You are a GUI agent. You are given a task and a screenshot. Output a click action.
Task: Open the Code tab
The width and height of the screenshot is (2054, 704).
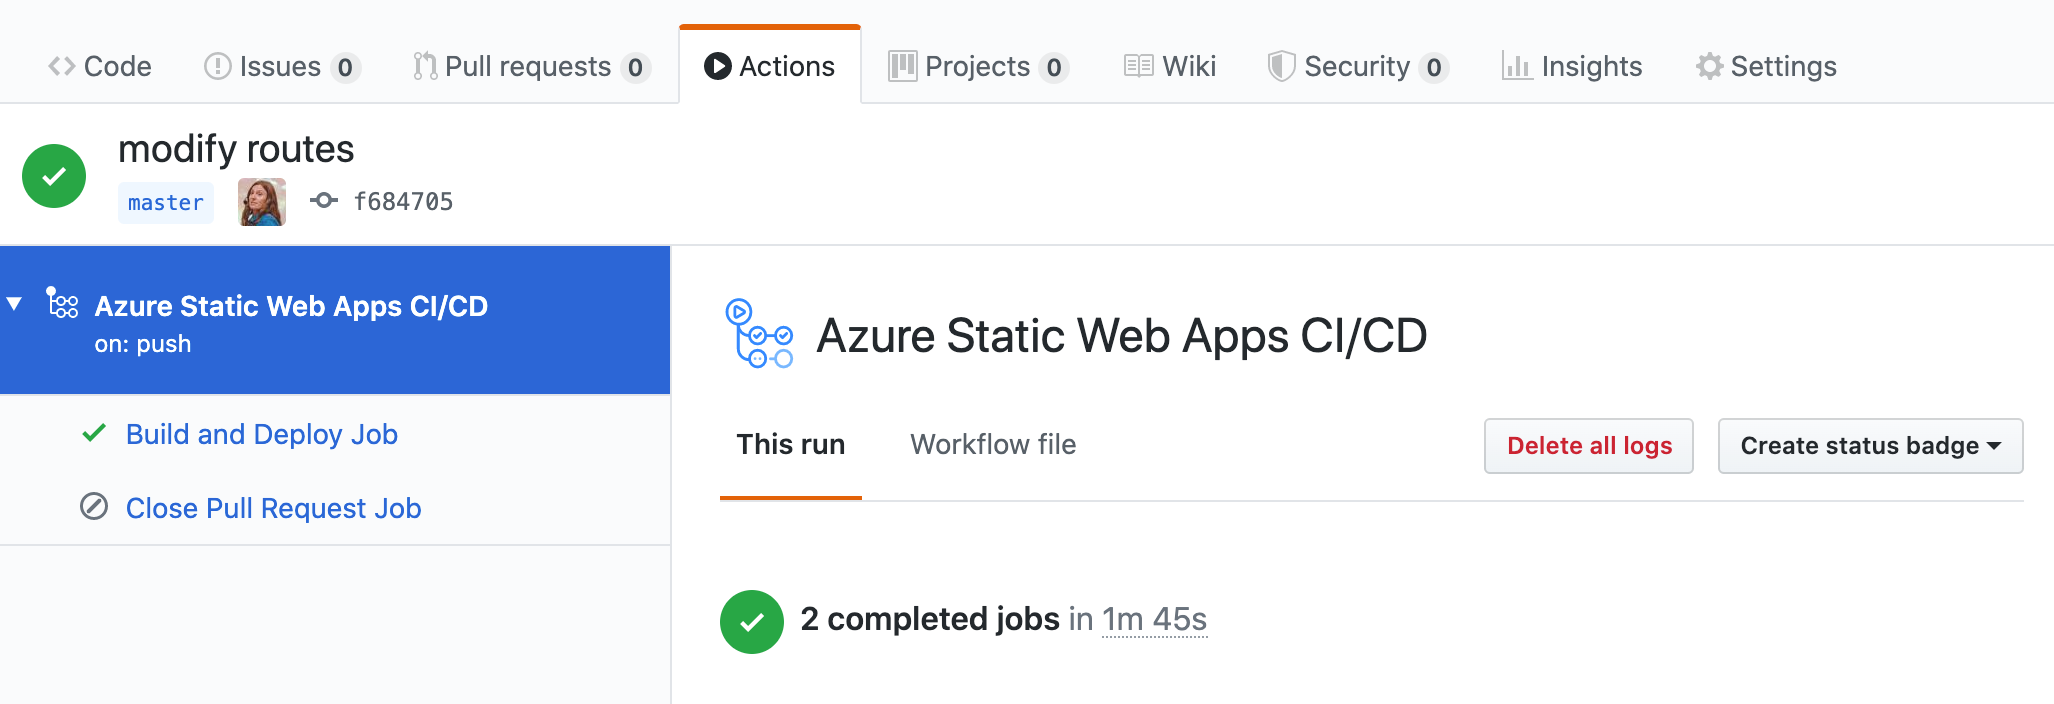coord(100,66)
